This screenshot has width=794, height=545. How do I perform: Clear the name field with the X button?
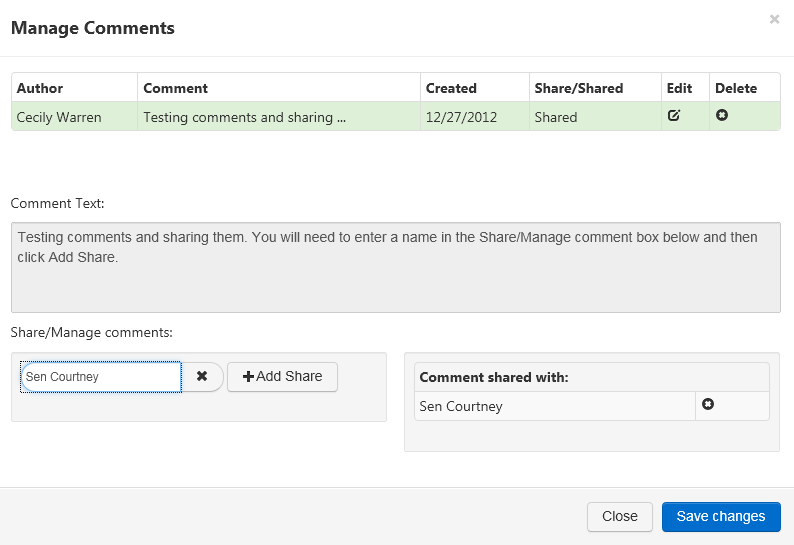click(x=202, y=376)
